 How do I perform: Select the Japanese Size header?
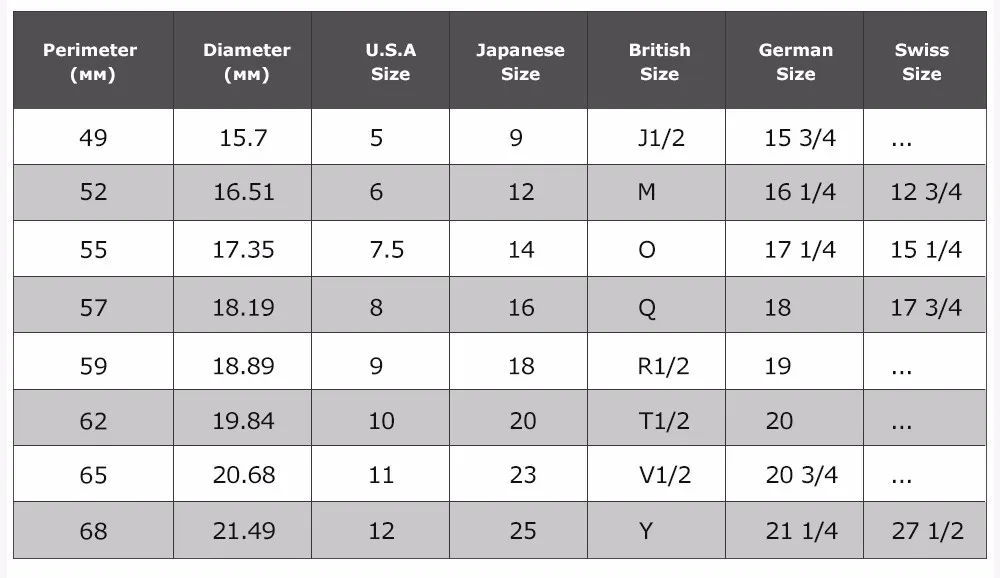tap(518, 61)
